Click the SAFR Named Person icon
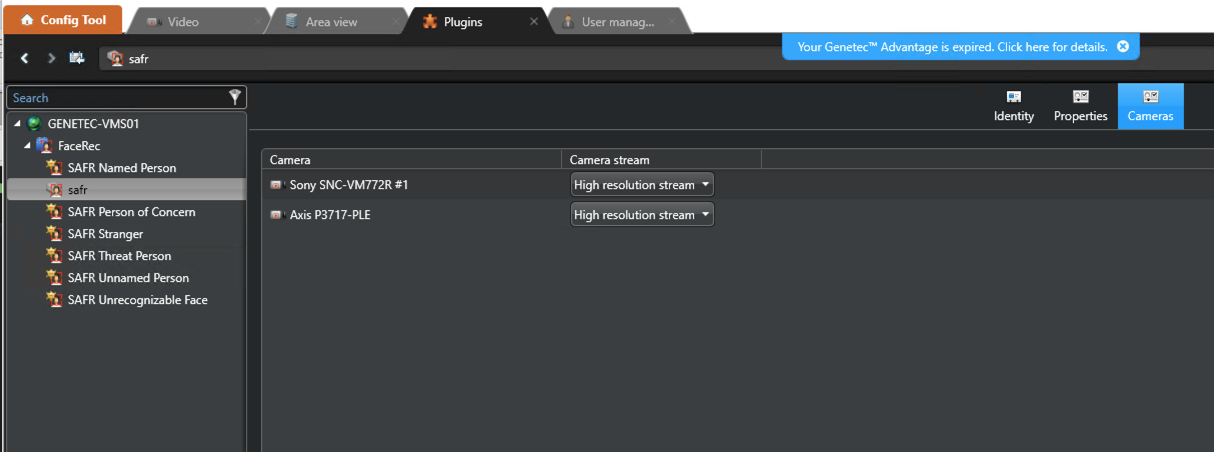 point(55,168)
